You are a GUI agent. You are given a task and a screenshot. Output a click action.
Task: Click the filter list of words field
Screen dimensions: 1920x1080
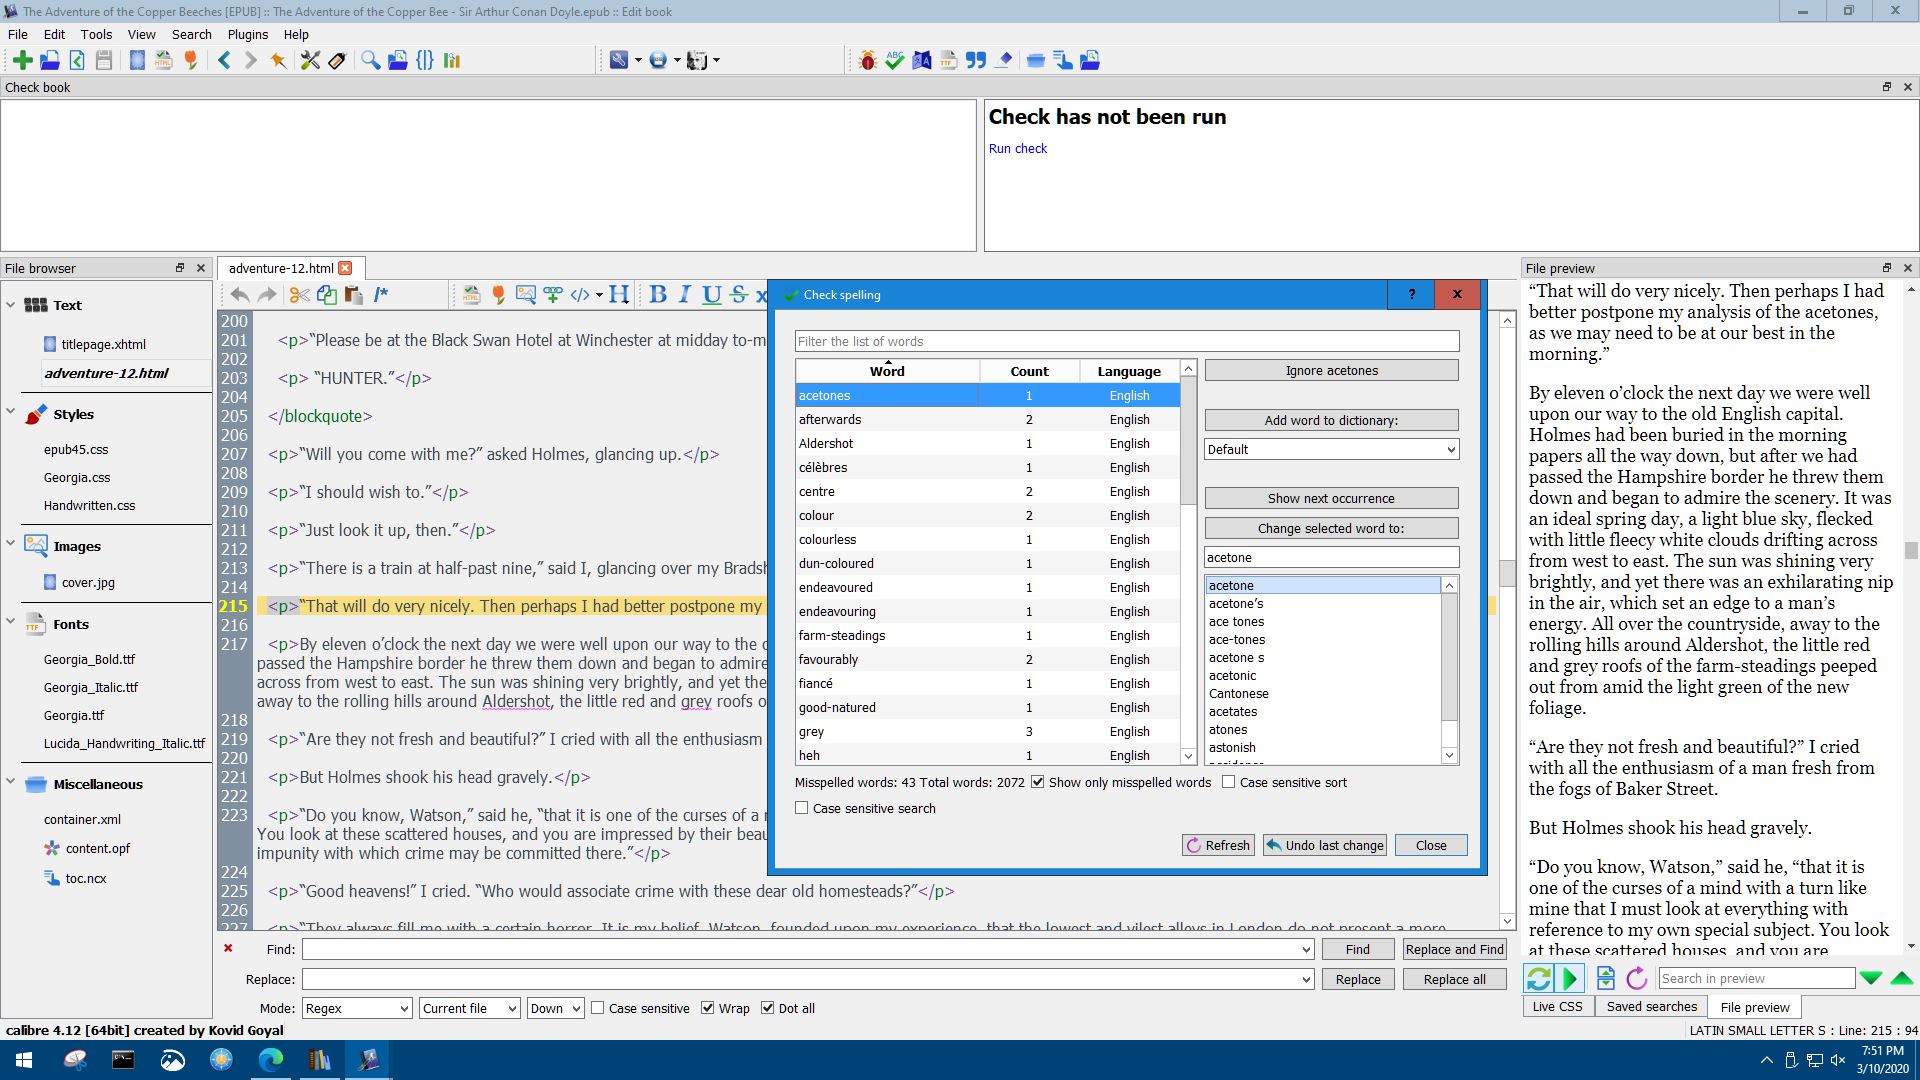point(1127,341)
